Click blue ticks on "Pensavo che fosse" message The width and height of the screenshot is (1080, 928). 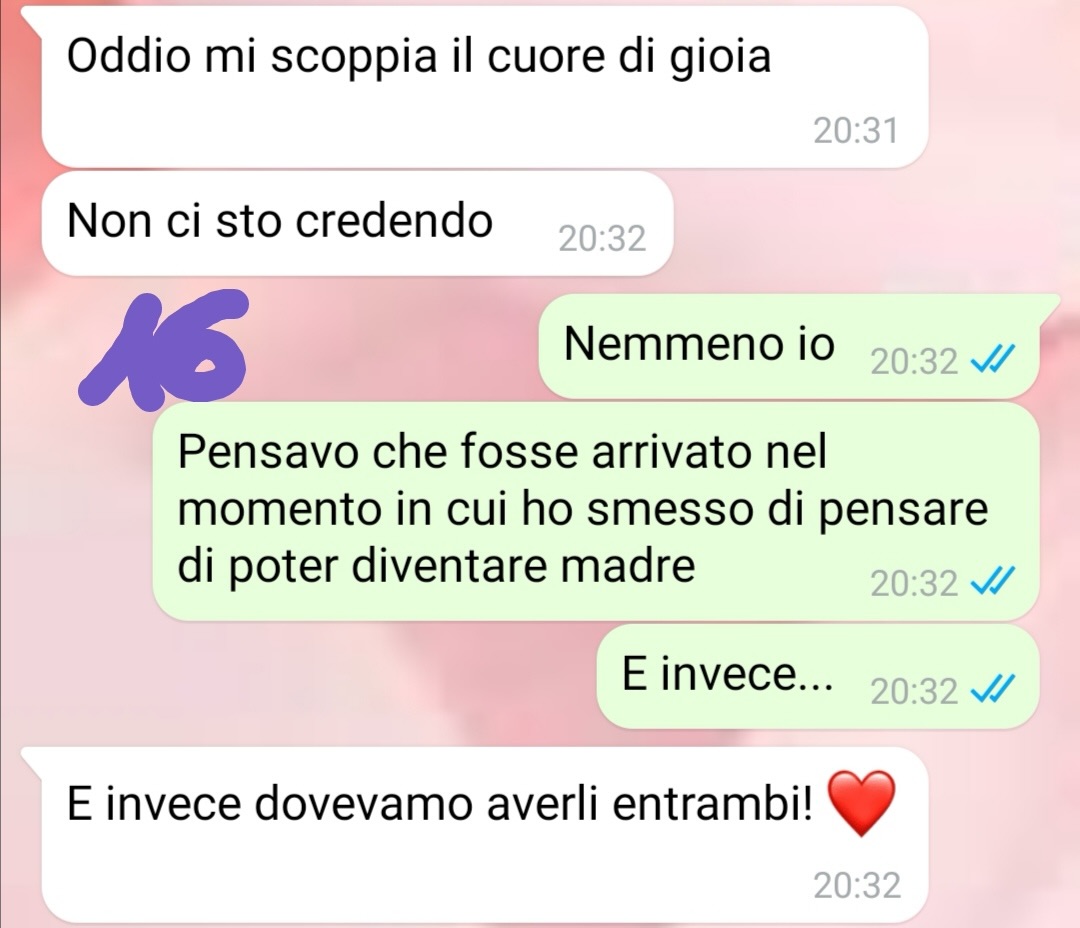click(993, 582)
